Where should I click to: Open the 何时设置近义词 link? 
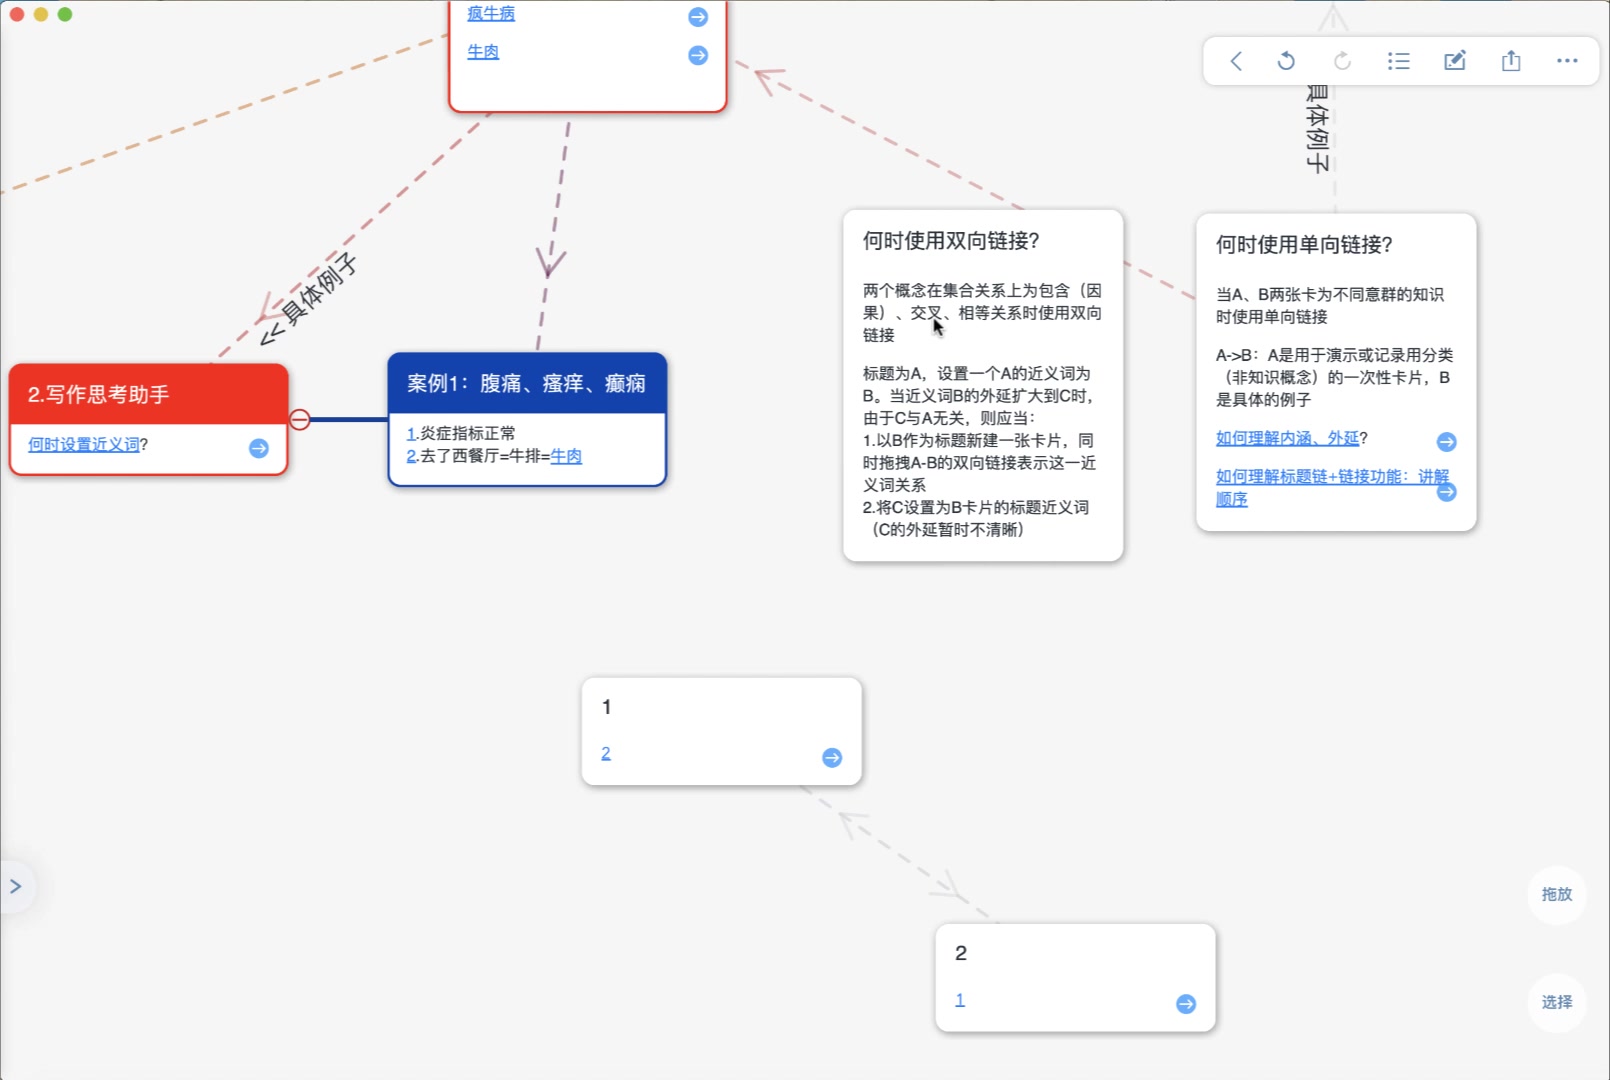pos(84,444)
